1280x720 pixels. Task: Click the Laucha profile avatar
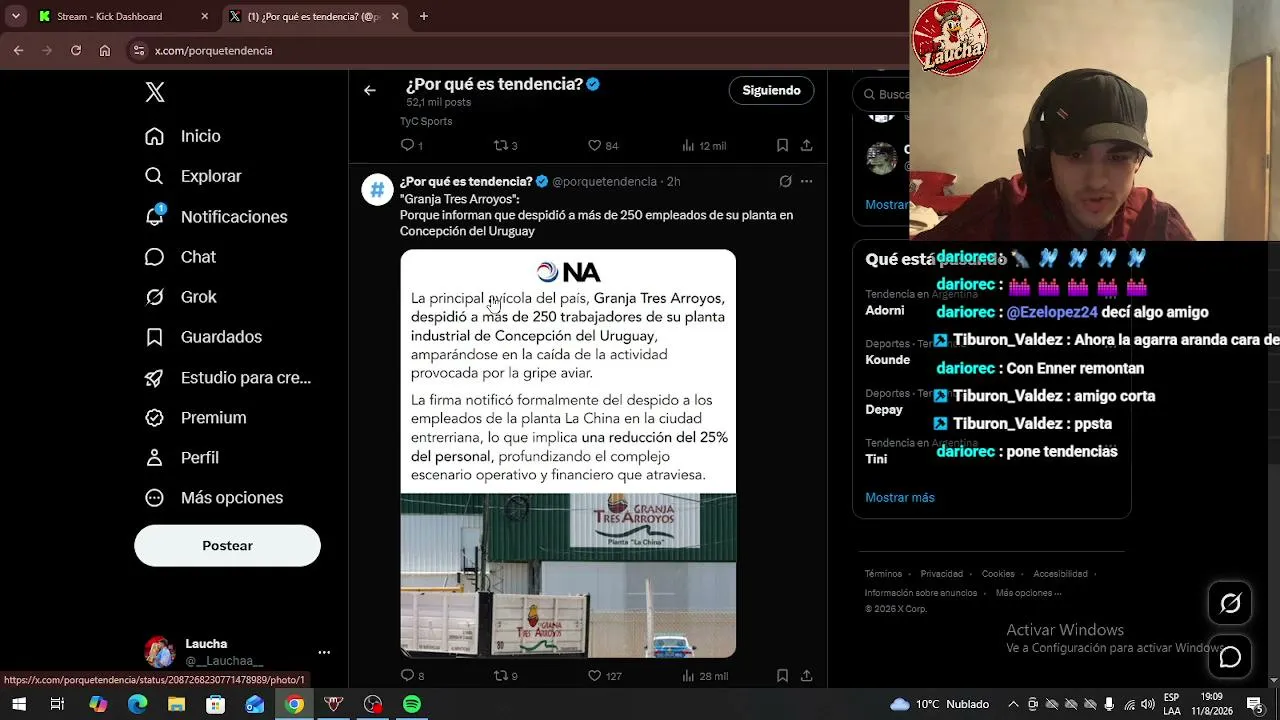(160, 652)
